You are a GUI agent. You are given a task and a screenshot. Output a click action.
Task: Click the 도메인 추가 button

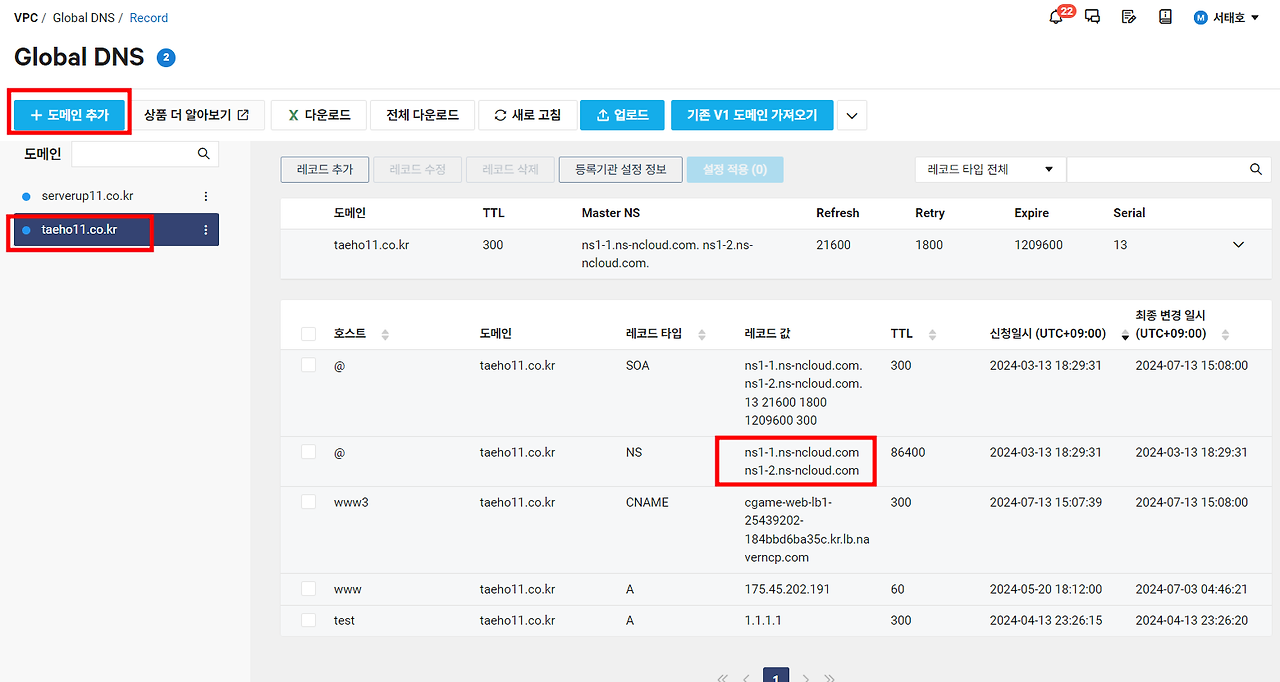pyautogui.click(x=71, y=115)
